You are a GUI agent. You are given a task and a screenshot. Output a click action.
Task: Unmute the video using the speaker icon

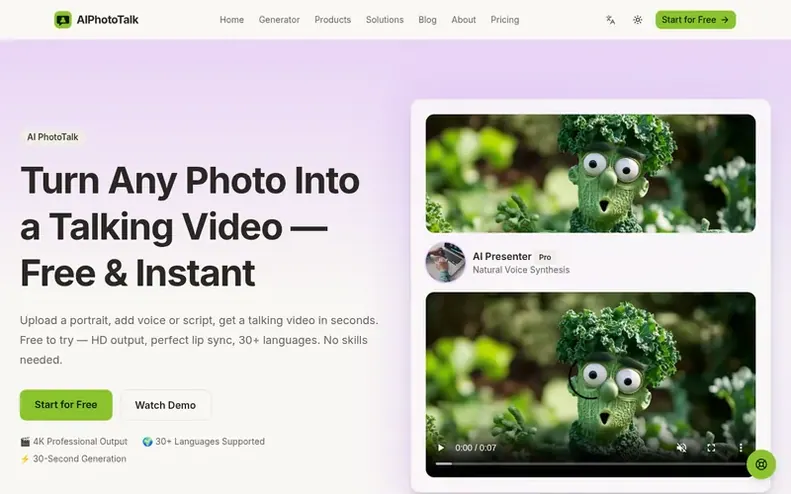tap(682, 448)
